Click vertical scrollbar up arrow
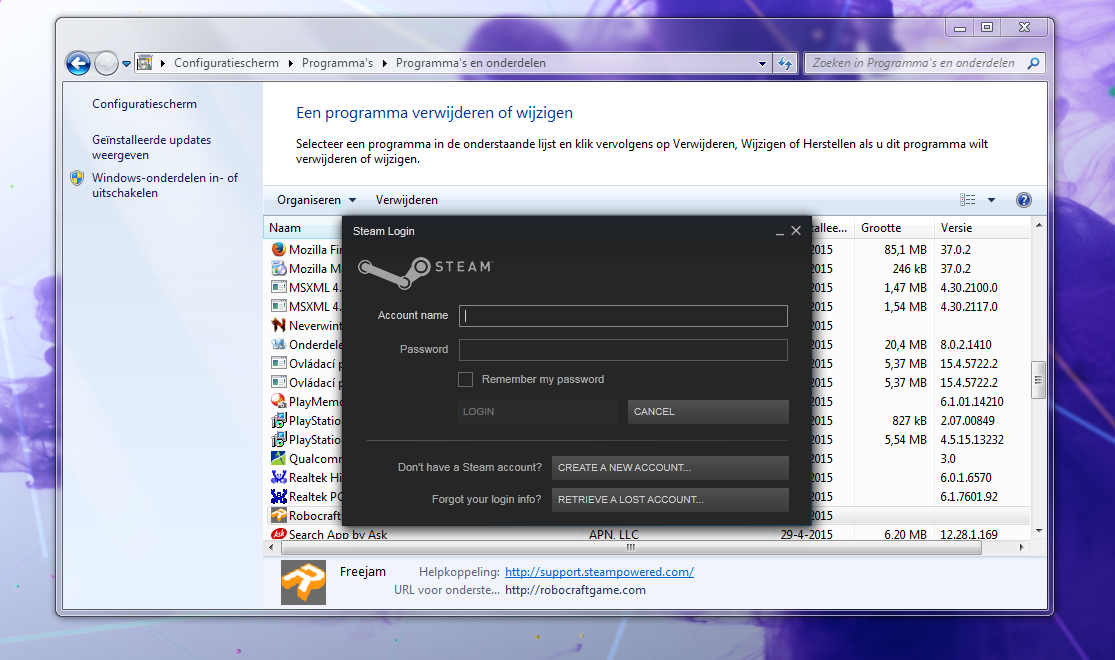The height and width of the screenshot is (660, 1115). [x=1039, y=225]
